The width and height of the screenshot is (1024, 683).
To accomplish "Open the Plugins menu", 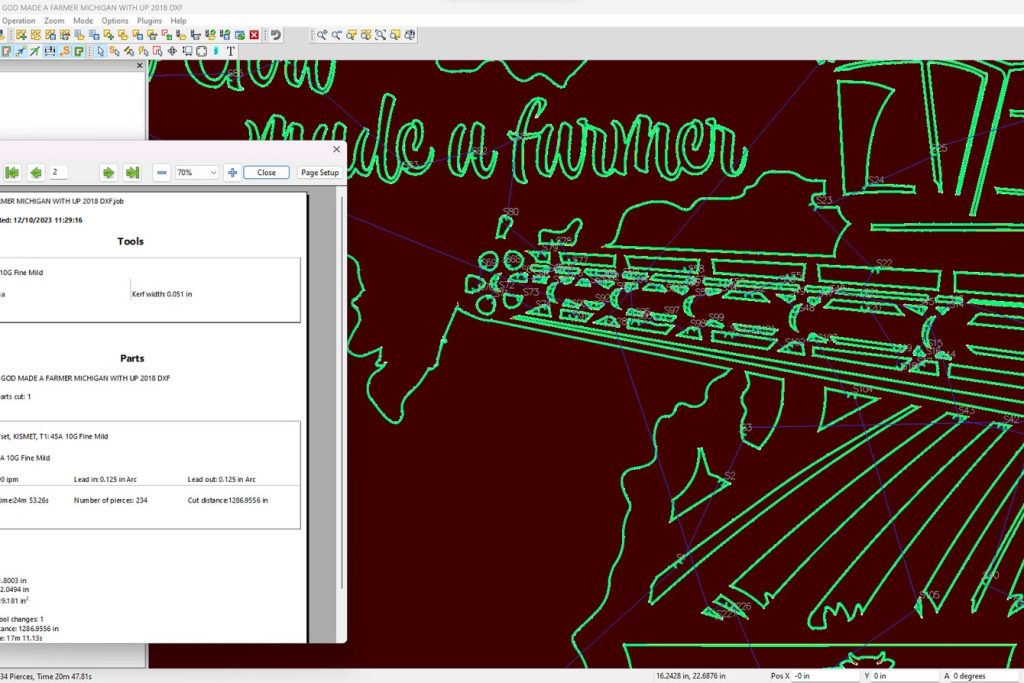I will click(x=149, y=20).
